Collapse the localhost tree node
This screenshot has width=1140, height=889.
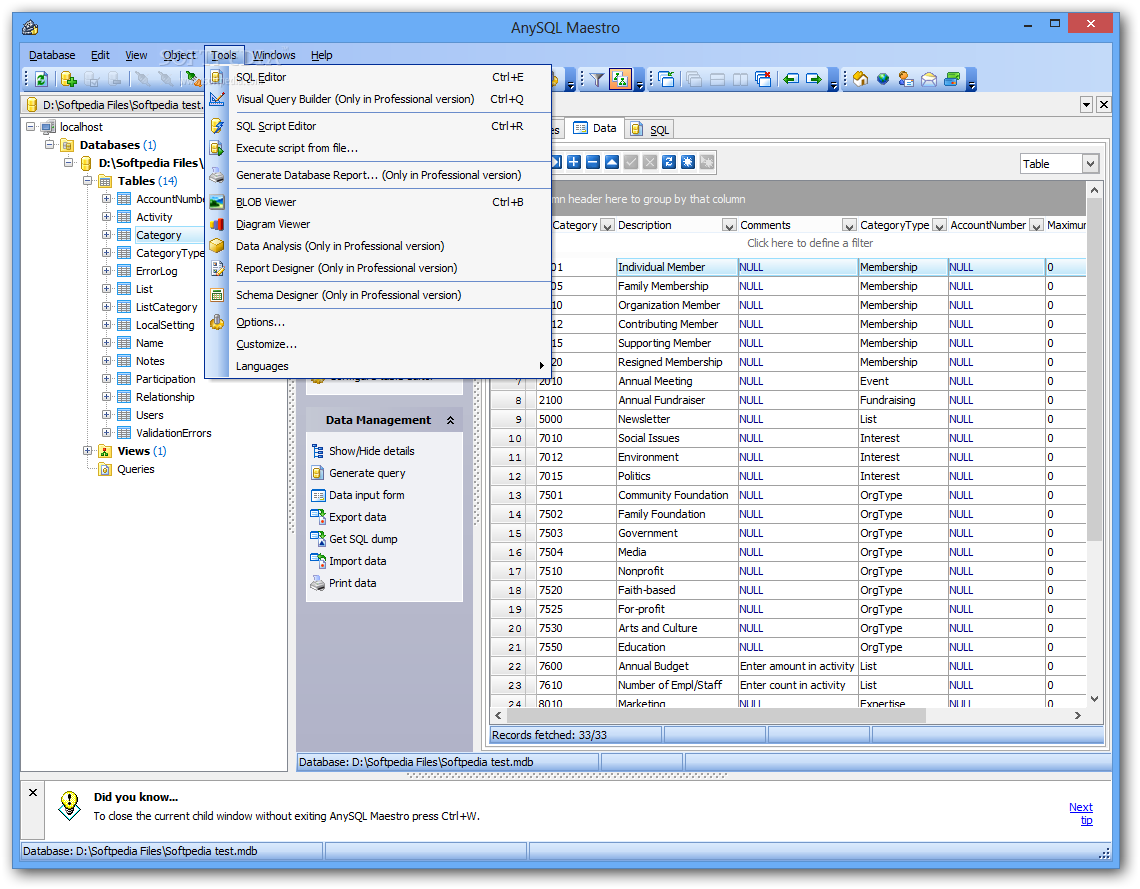click(31, 126)
